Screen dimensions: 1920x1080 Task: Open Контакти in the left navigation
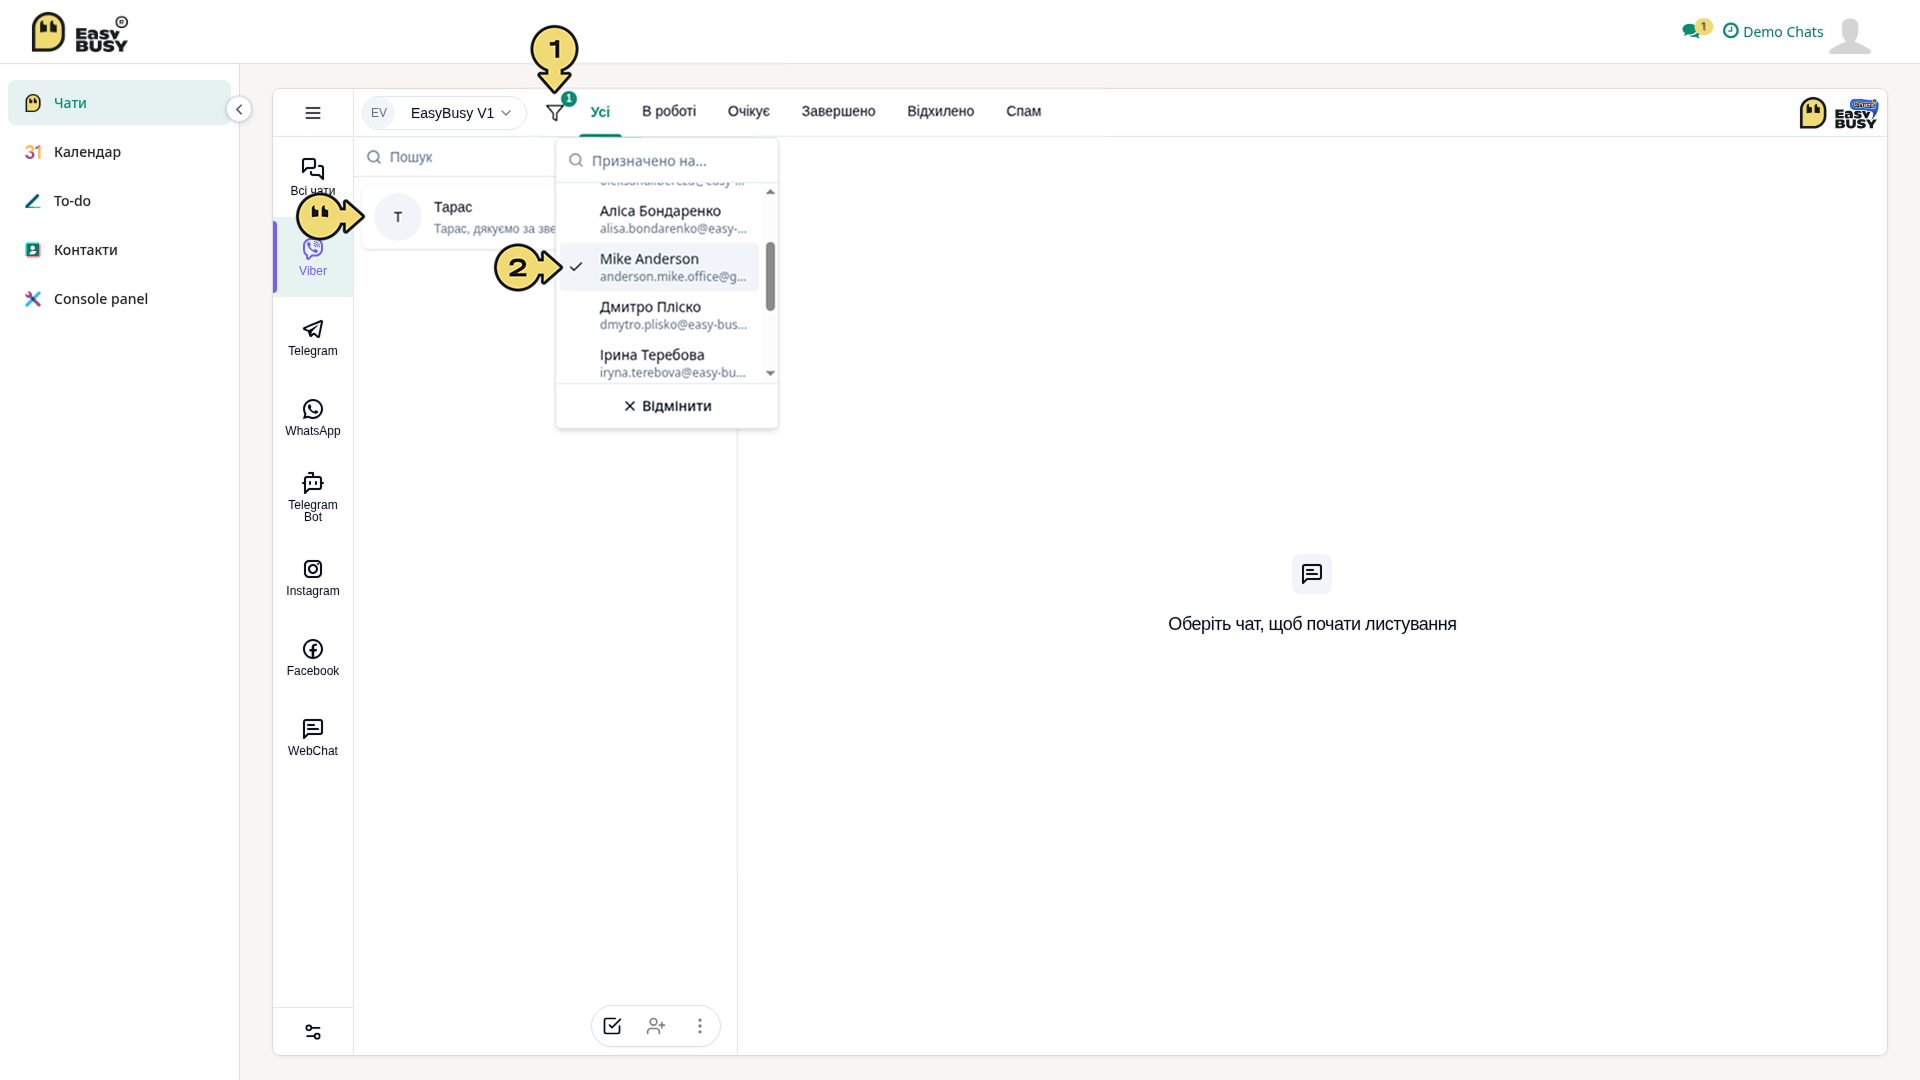(119, 250)
